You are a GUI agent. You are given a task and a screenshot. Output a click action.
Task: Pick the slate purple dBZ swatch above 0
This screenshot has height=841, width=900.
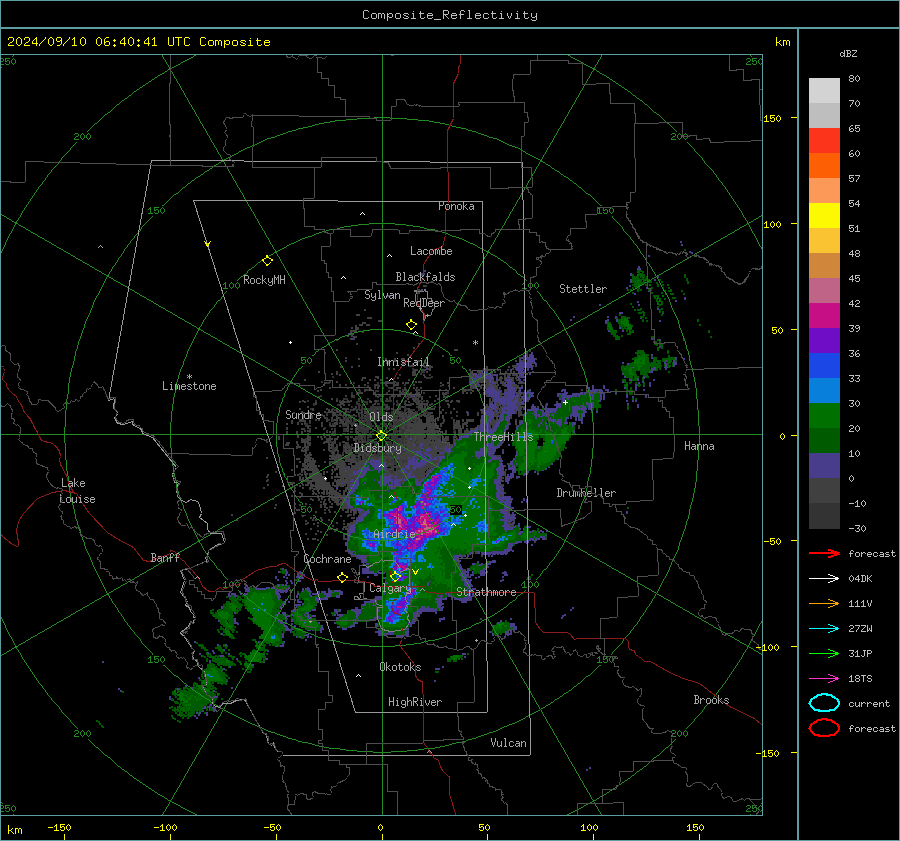[x=824, y=465]
